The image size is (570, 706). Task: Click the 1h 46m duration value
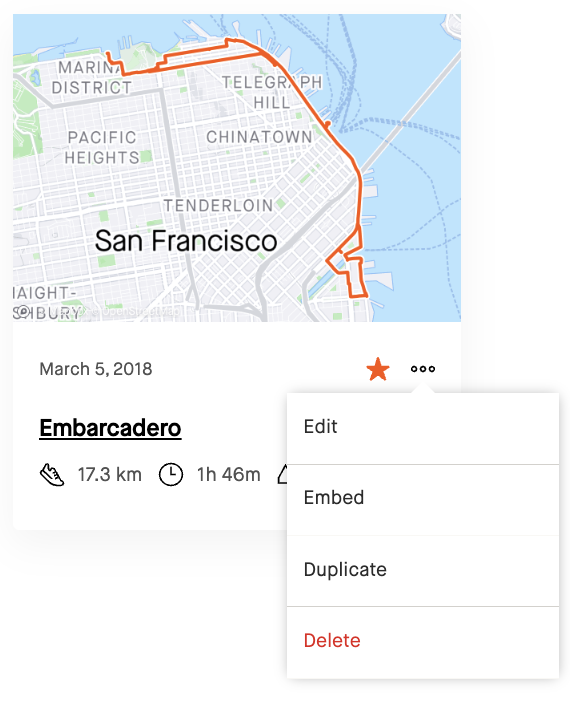(229, 475)
